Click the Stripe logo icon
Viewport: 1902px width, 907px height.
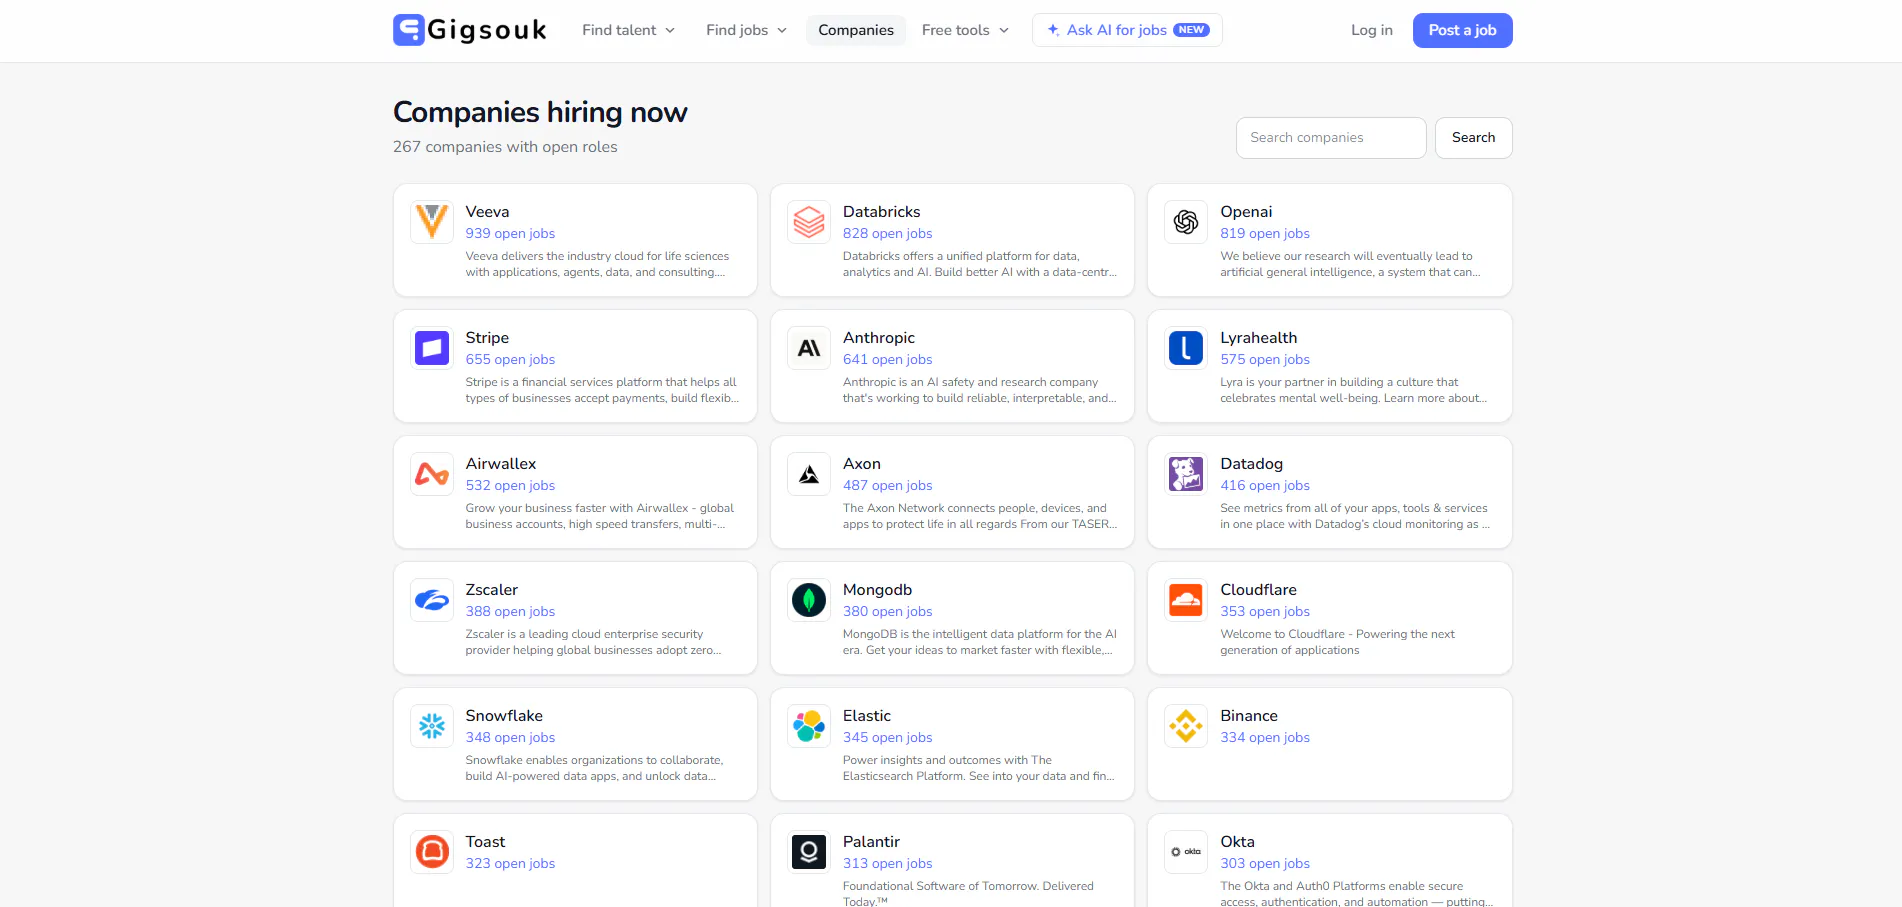(432, 348)
